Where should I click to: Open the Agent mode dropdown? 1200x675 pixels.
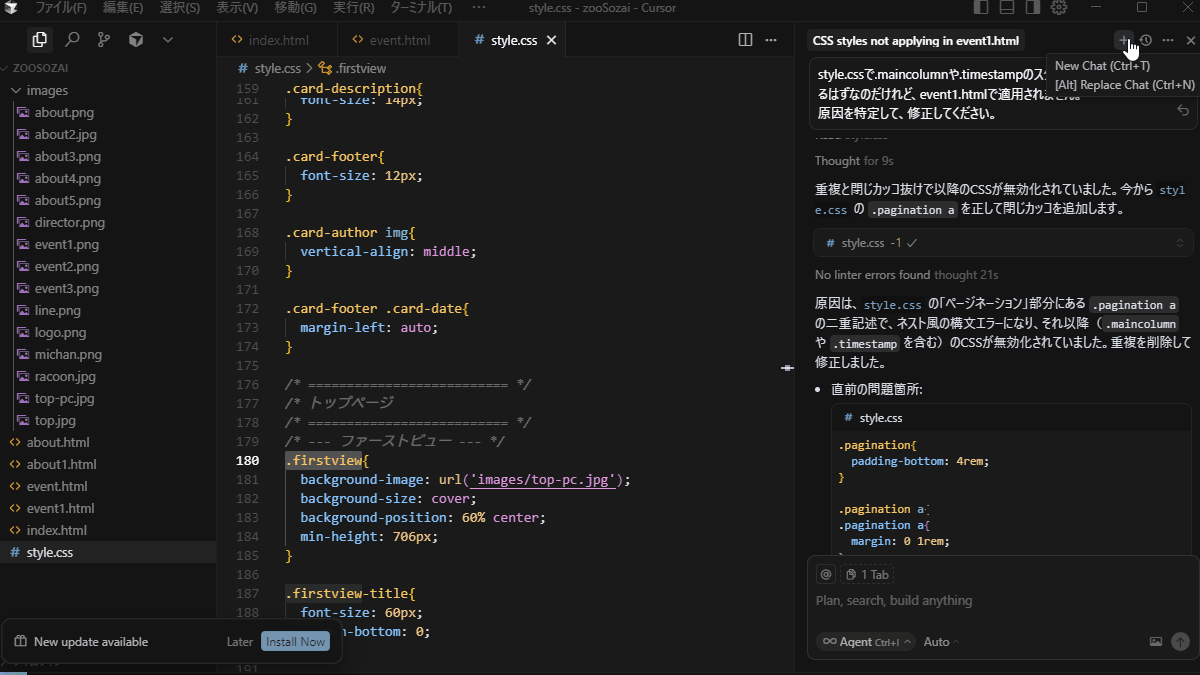866,642
